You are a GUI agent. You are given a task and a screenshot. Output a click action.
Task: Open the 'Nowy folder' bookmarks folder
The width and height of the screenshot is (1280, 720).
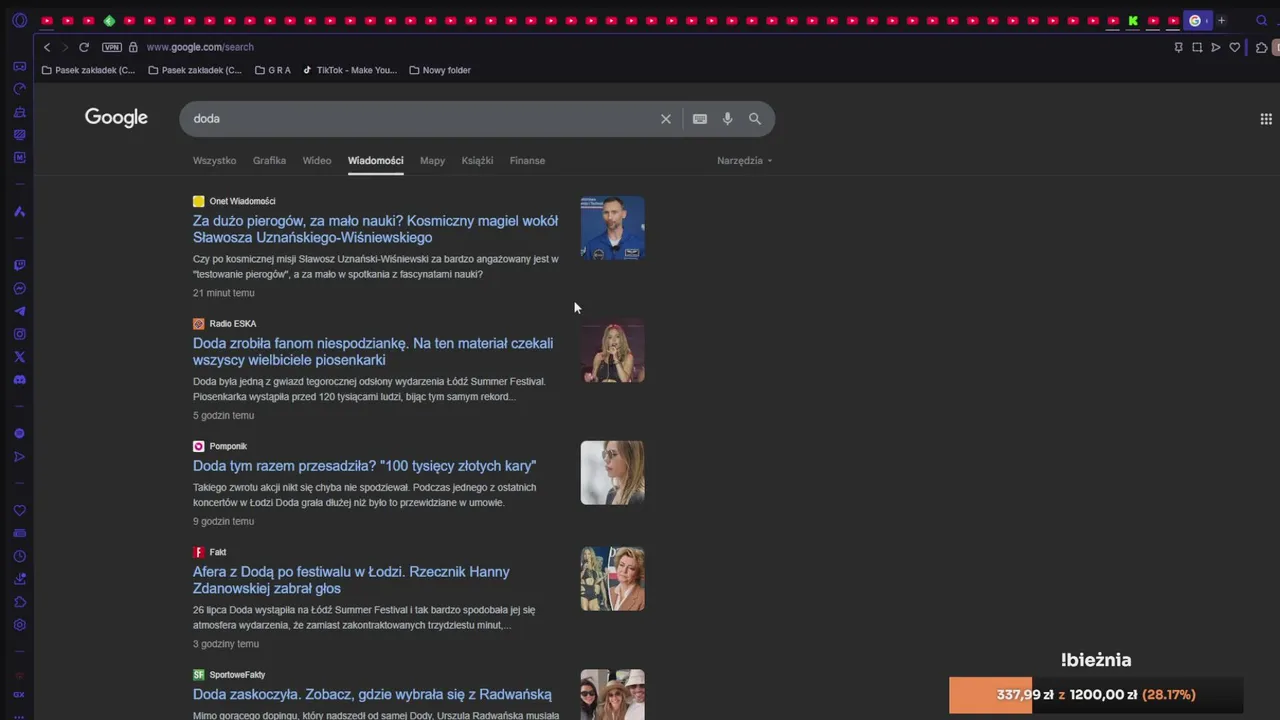tap(440, 70)
